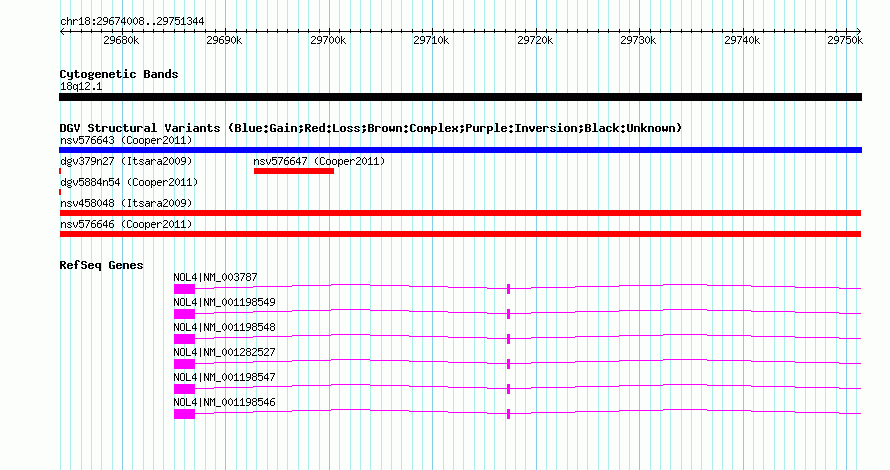Select the 29680k ruler tick label
The height and width of the screenshot is (470, 890).
pos(121,40)
